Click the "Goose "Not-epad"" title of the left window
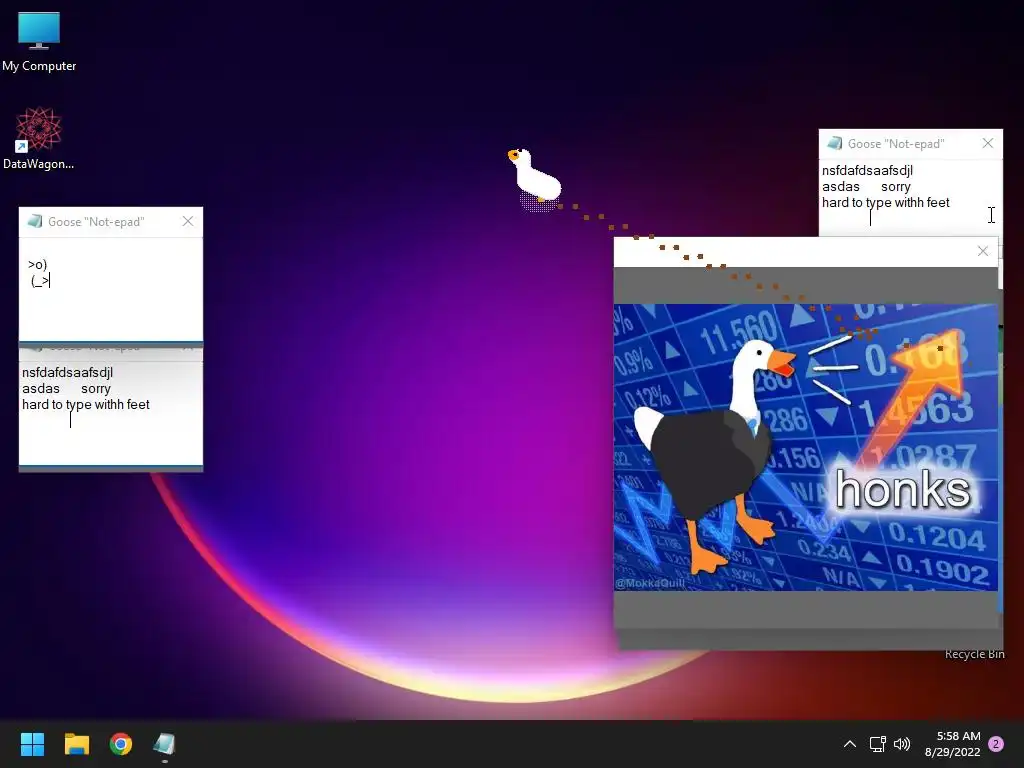Viewport: 1024px width, 768px height. (x=96, y=221)
